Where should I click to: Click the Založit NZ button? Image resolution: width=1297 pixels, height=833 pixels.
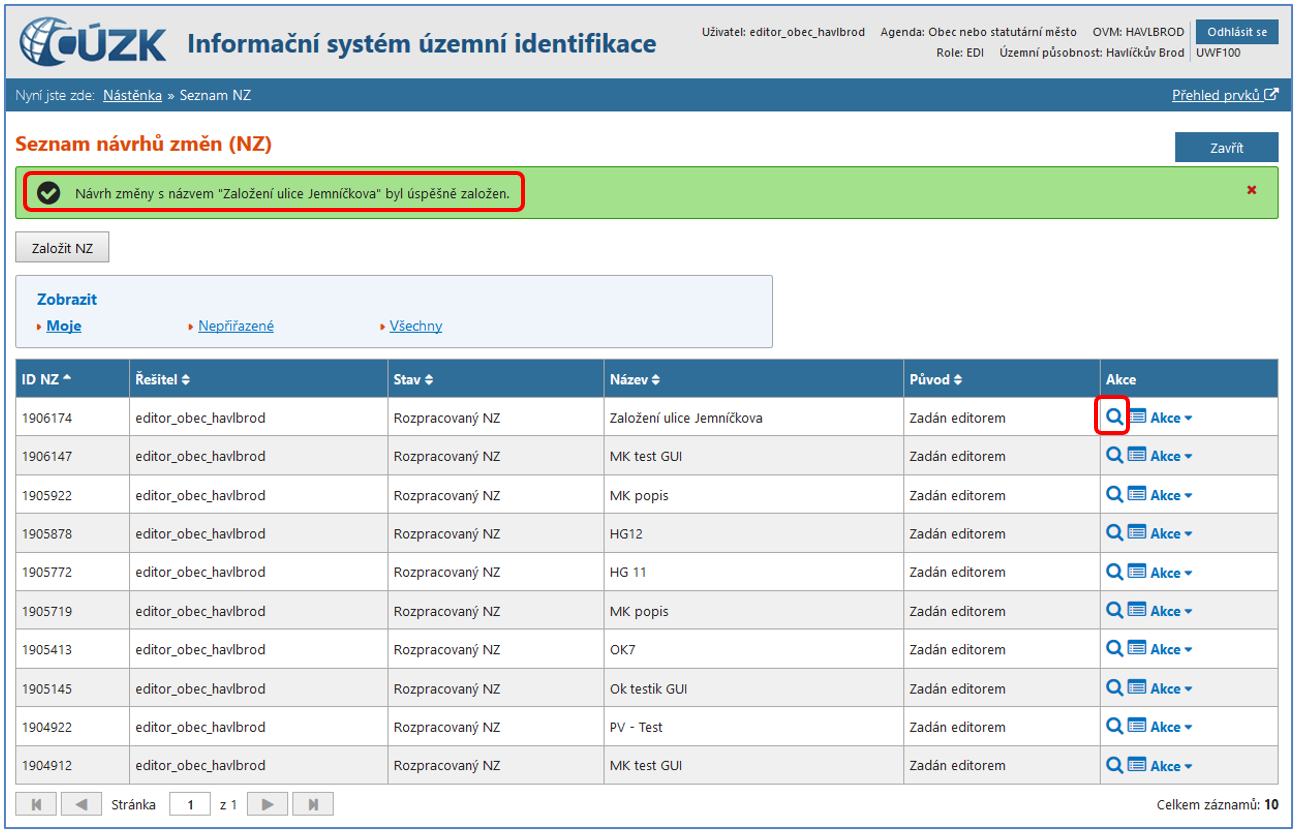click(62, 248)
